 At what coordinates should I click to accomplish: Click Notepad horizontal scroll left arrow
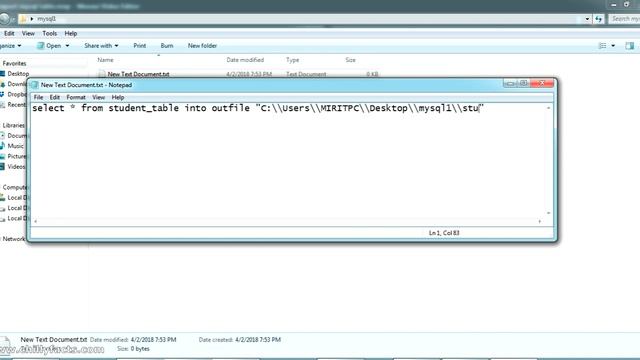click(x=36, y=221)
